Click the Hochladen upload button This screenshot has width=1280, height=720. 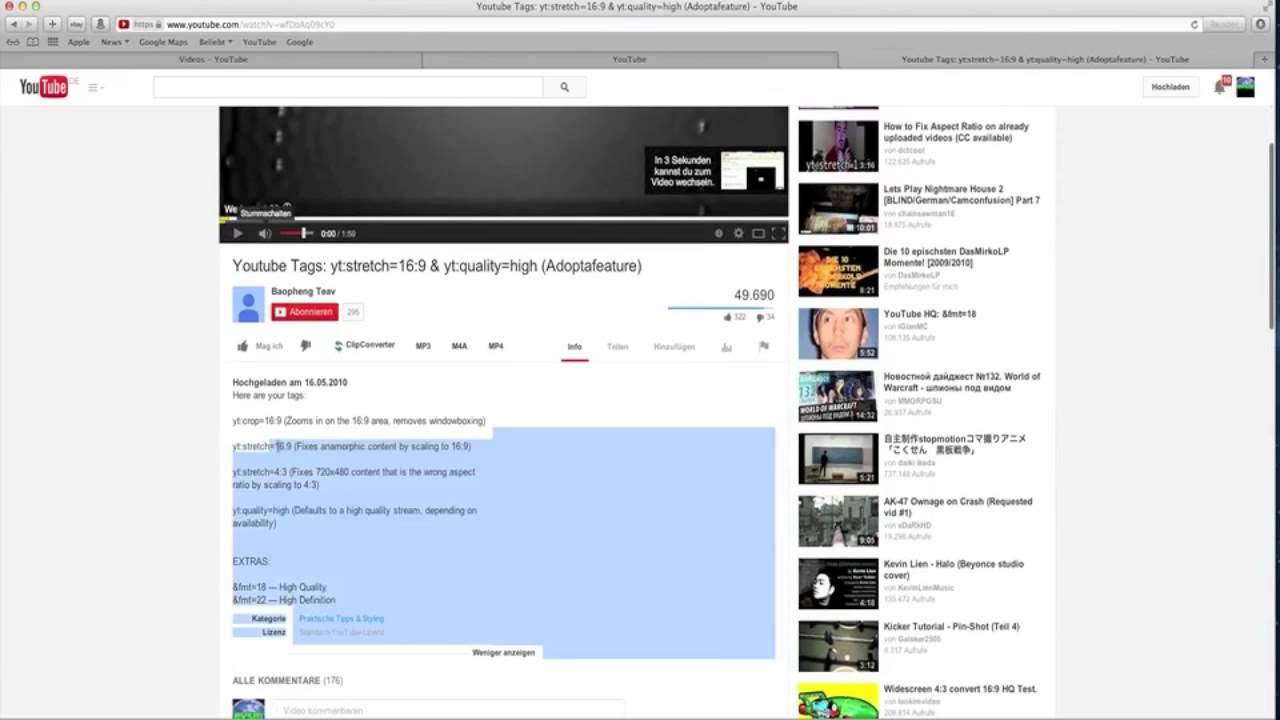pyautogui.click(x=1170, y=87)
